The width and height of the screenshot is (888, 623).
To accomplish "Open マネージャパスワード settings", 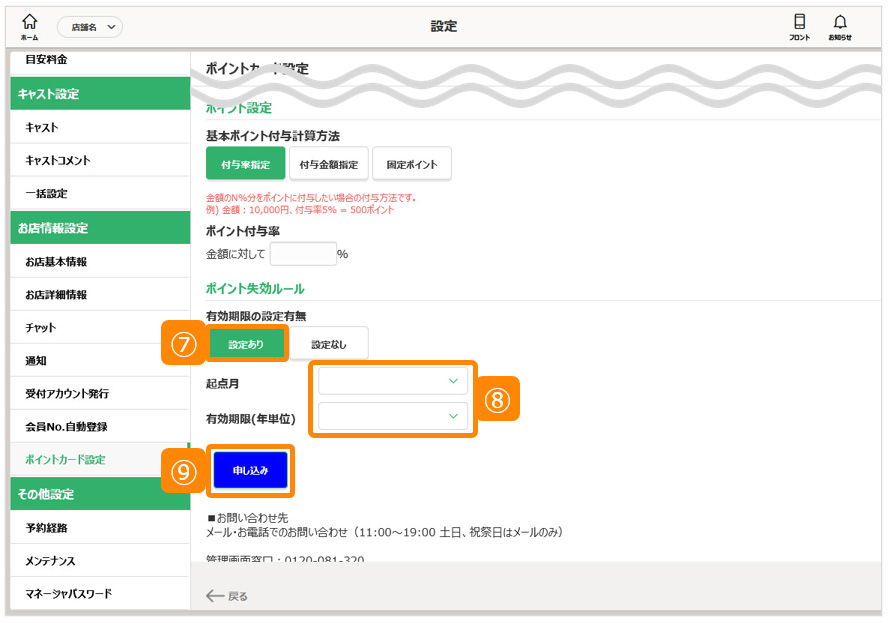I will tap(68, 593).
